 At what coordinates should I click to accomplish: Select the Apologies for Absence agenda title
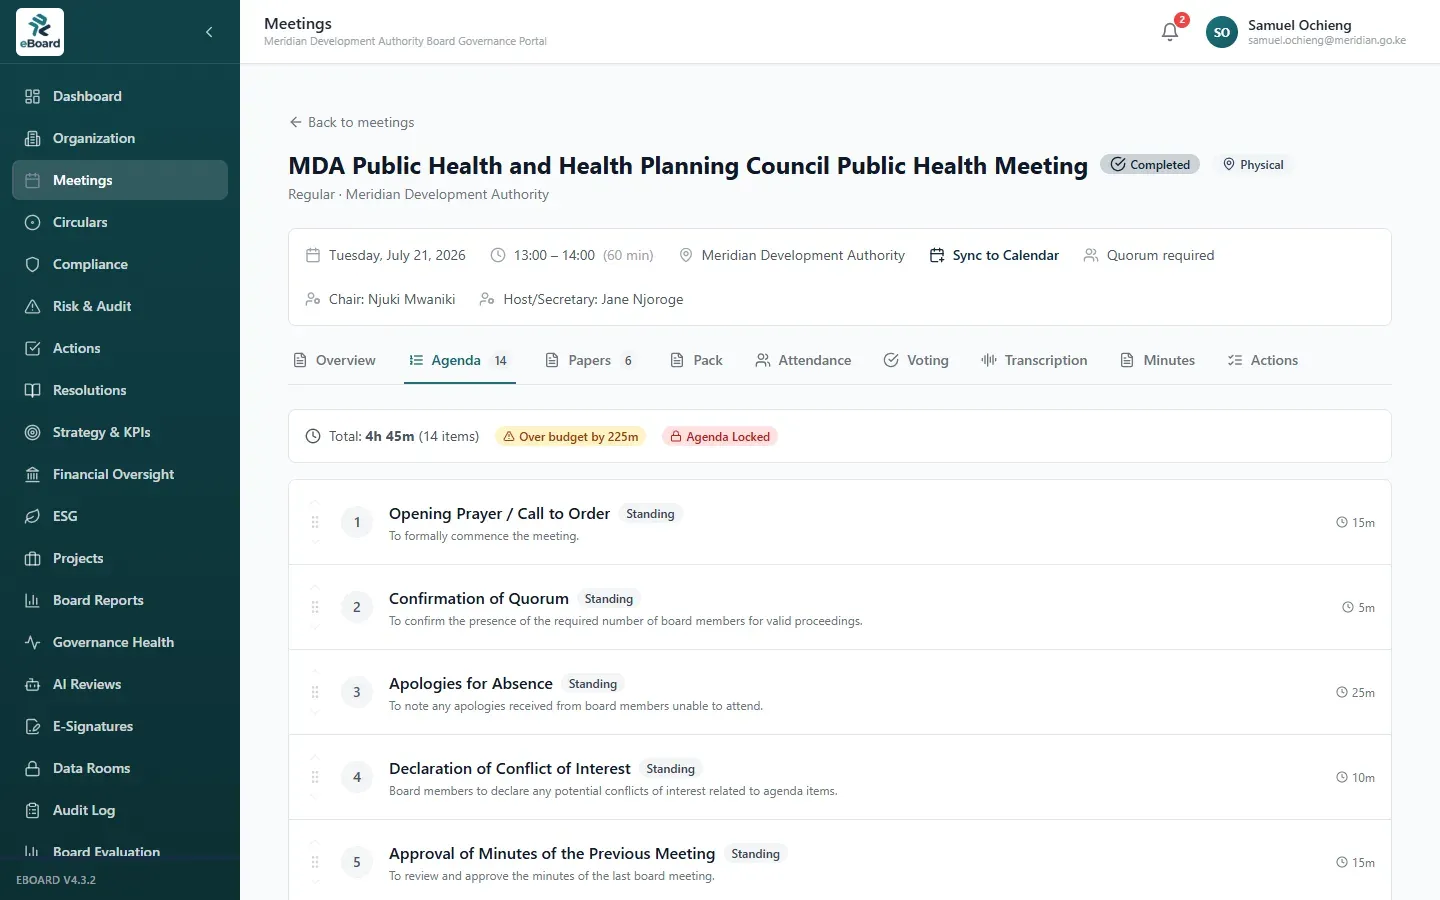pos(471,684)
